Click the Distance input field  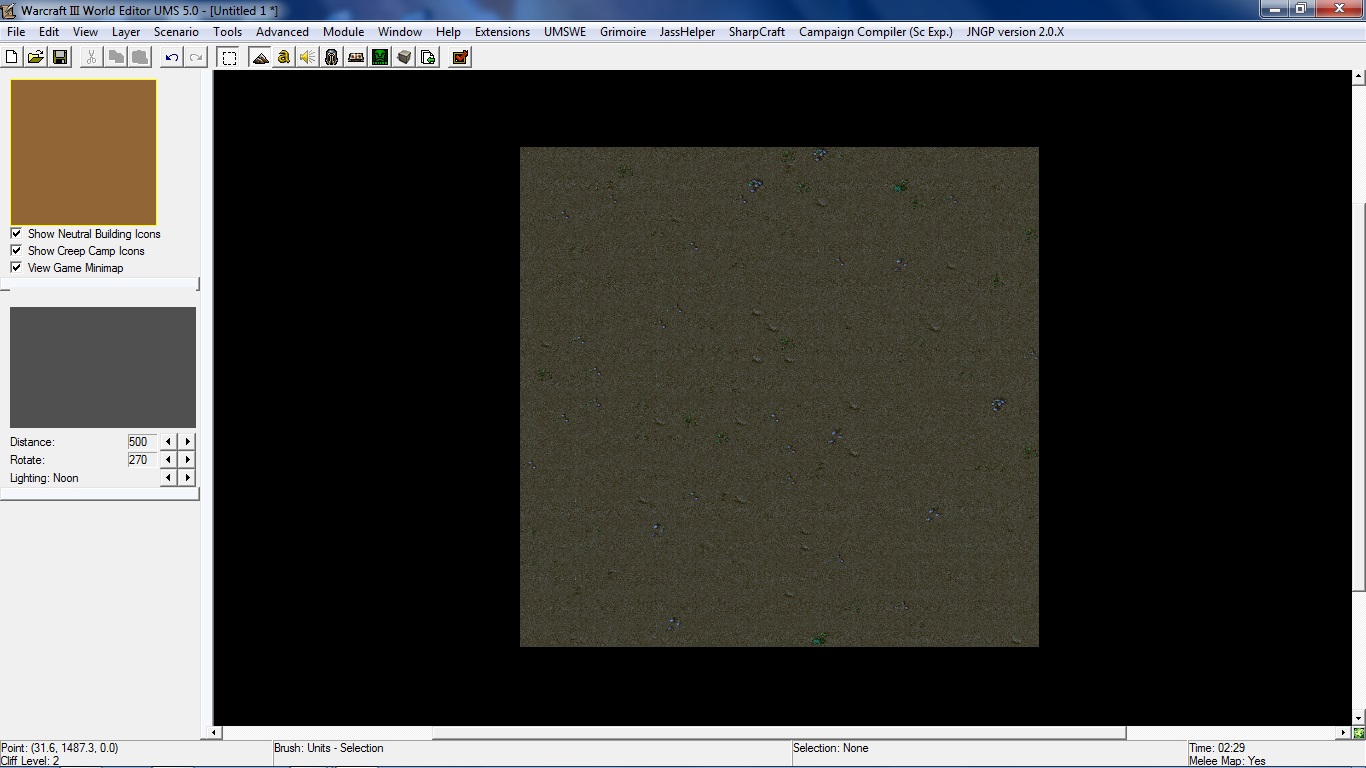[142, 442]
